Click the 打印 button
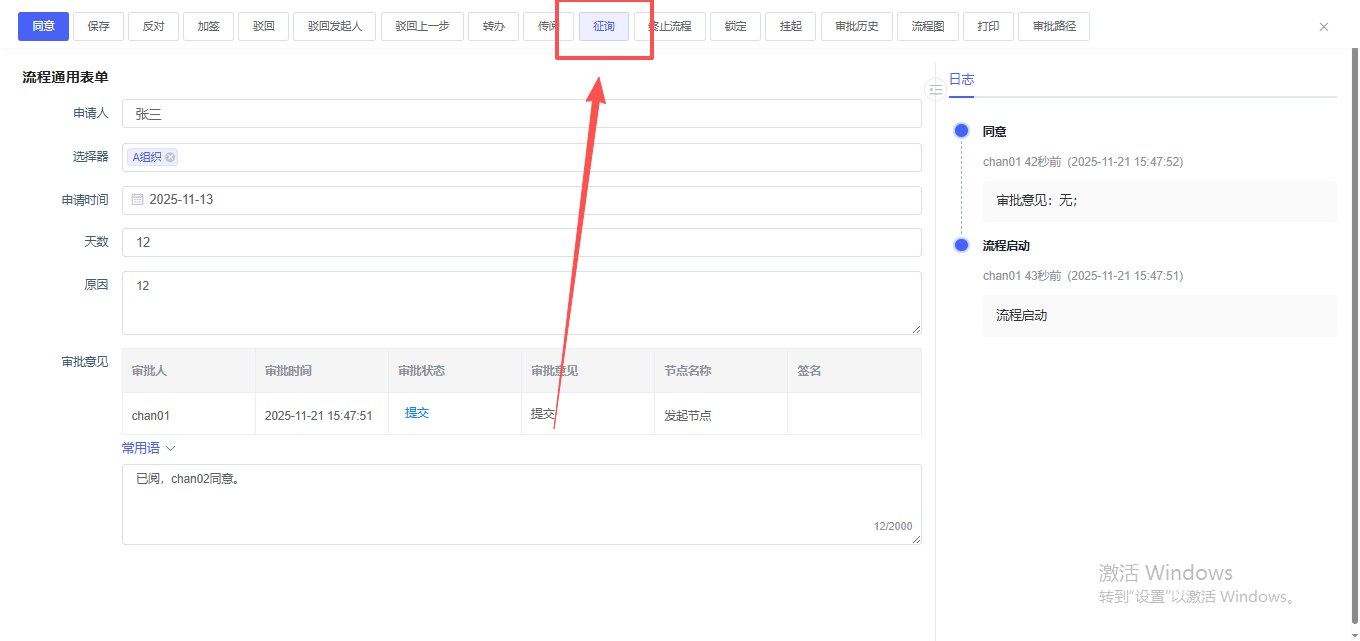Image resolution: width=1360 pixels, height=641 pixels. click(988, 26)
